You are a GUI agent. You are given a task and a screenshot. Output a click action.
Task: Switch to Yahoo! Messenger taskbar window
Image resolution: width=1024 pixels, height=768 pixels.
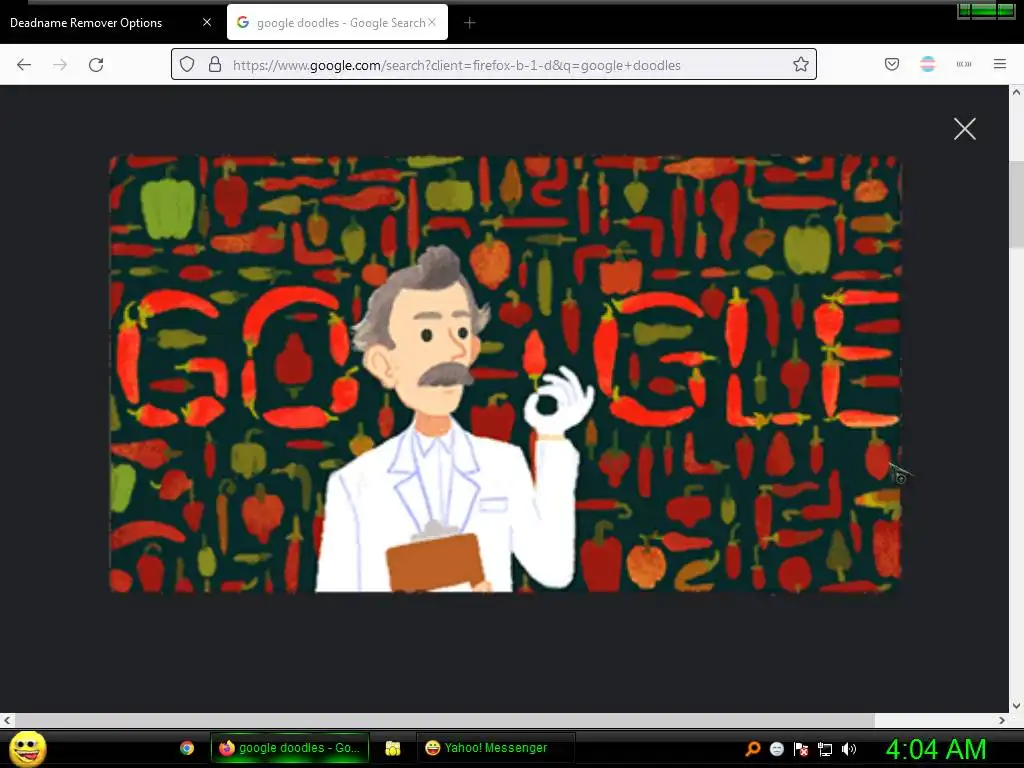point(496,748)
